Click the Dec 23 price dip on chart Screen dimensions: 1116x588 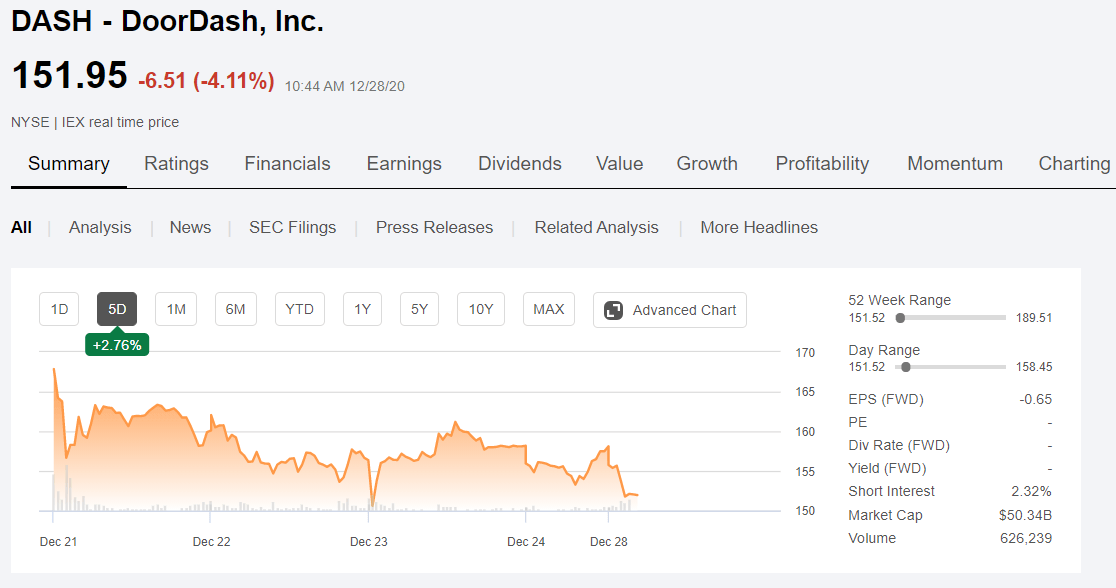point(372,504)
